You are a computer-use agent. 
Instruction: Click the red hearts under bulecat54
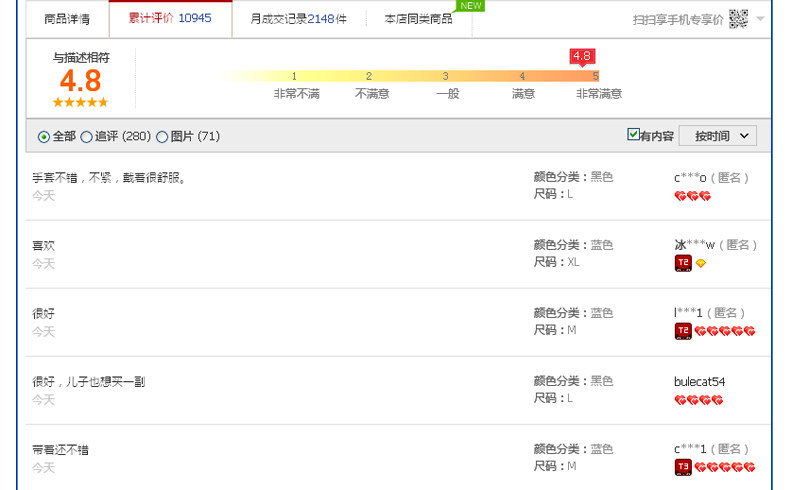click(698, 400)
